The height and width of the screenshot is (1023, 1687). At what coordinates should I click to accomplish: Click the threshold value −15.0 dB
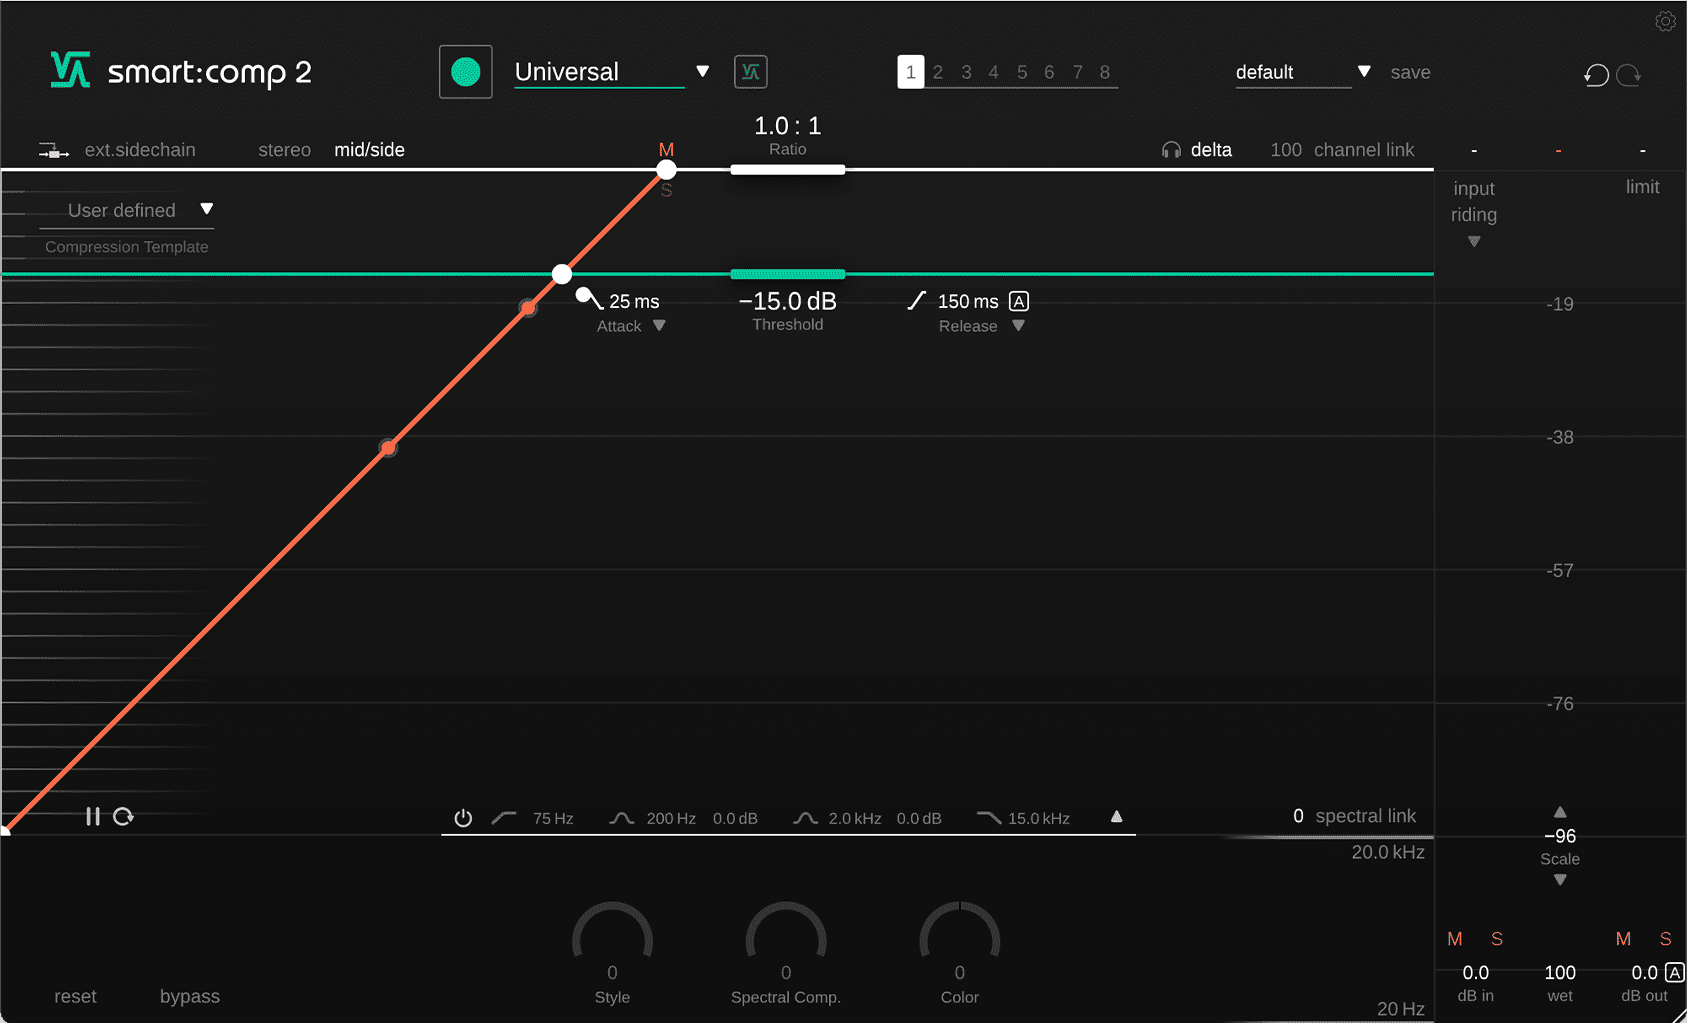click(788, 301)
